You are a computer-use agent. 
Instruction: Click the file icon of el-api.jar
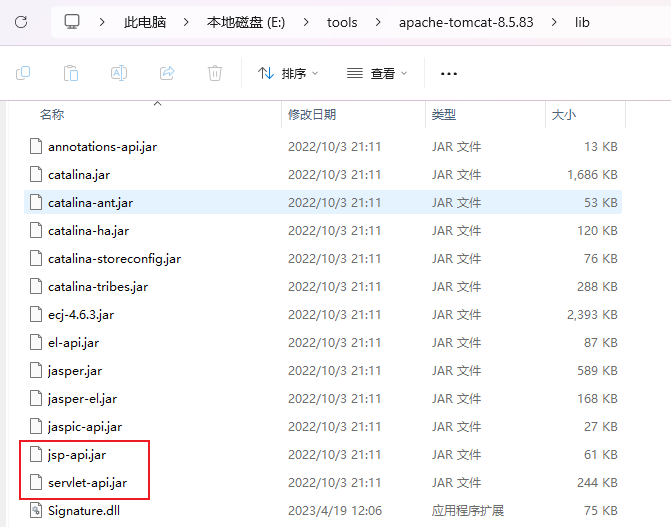36,342
